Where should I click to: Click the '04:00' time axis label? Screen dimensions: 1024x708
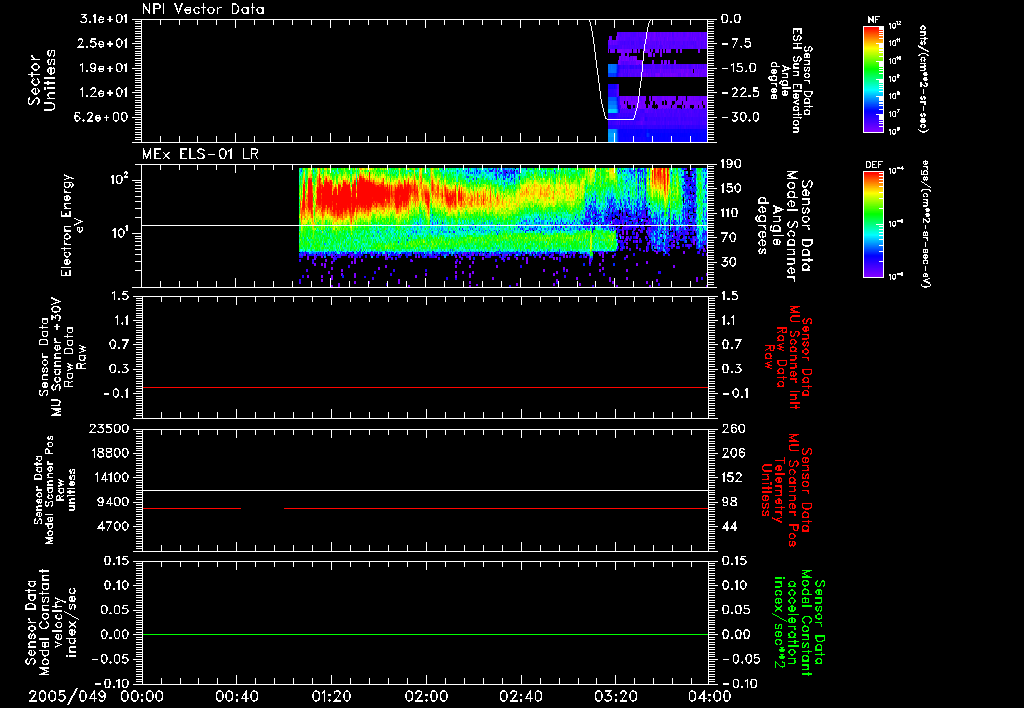pyautogui.click(x=710, y=696)
